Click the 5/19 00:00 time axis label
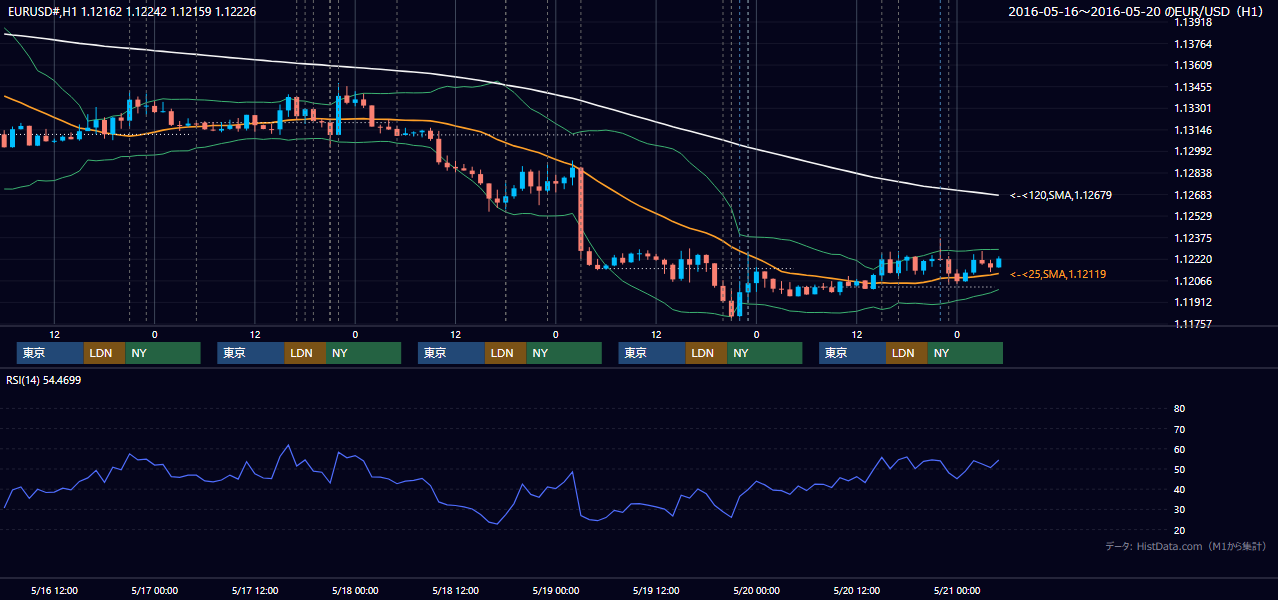Viewport: 1278px width, 600px height. coord(556,590)
